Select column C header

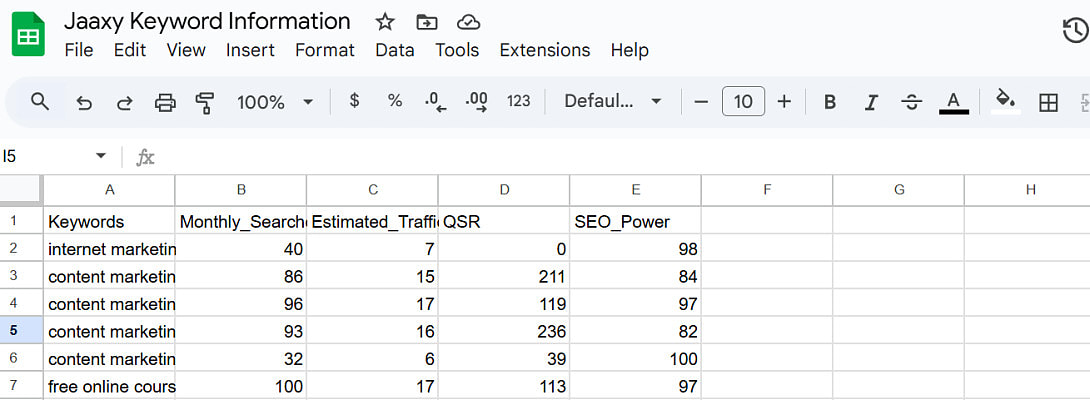(x=373, y=189)
